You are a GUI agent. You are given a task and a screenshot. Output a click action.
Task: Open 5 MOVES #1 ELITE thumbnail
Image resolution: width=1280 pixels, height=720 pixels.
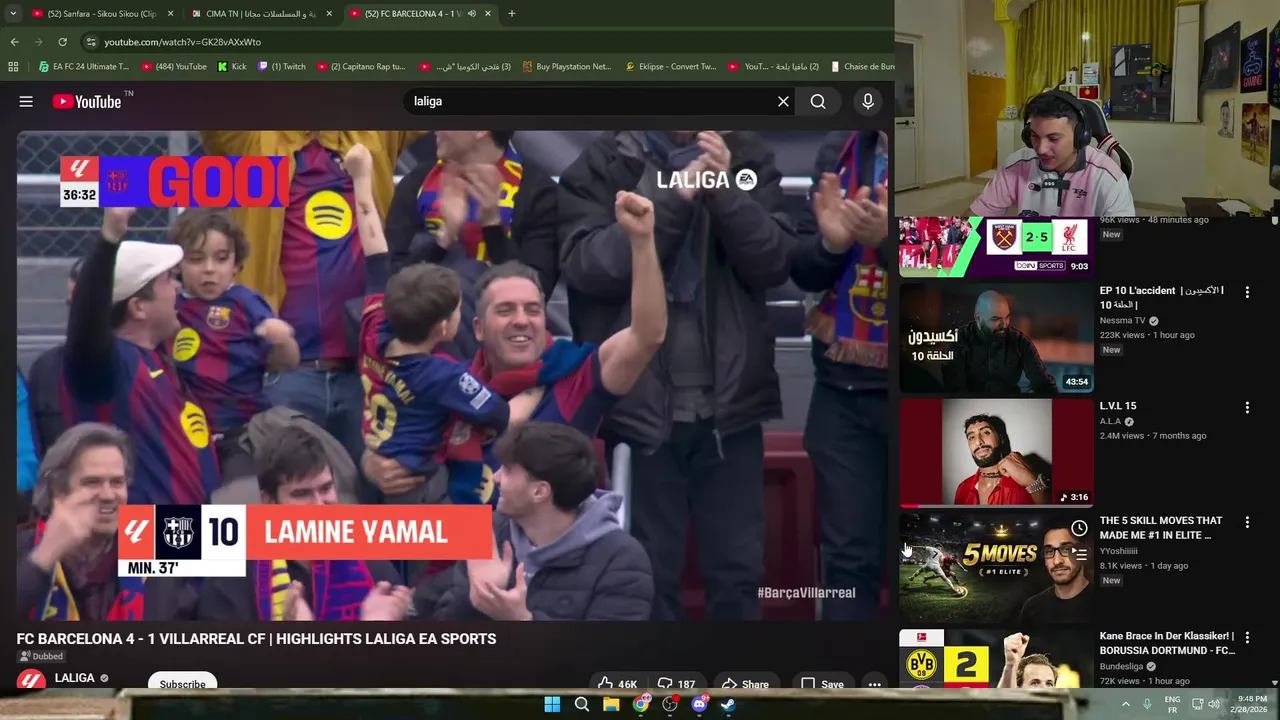pyautogui.click(x=995, y=568)
